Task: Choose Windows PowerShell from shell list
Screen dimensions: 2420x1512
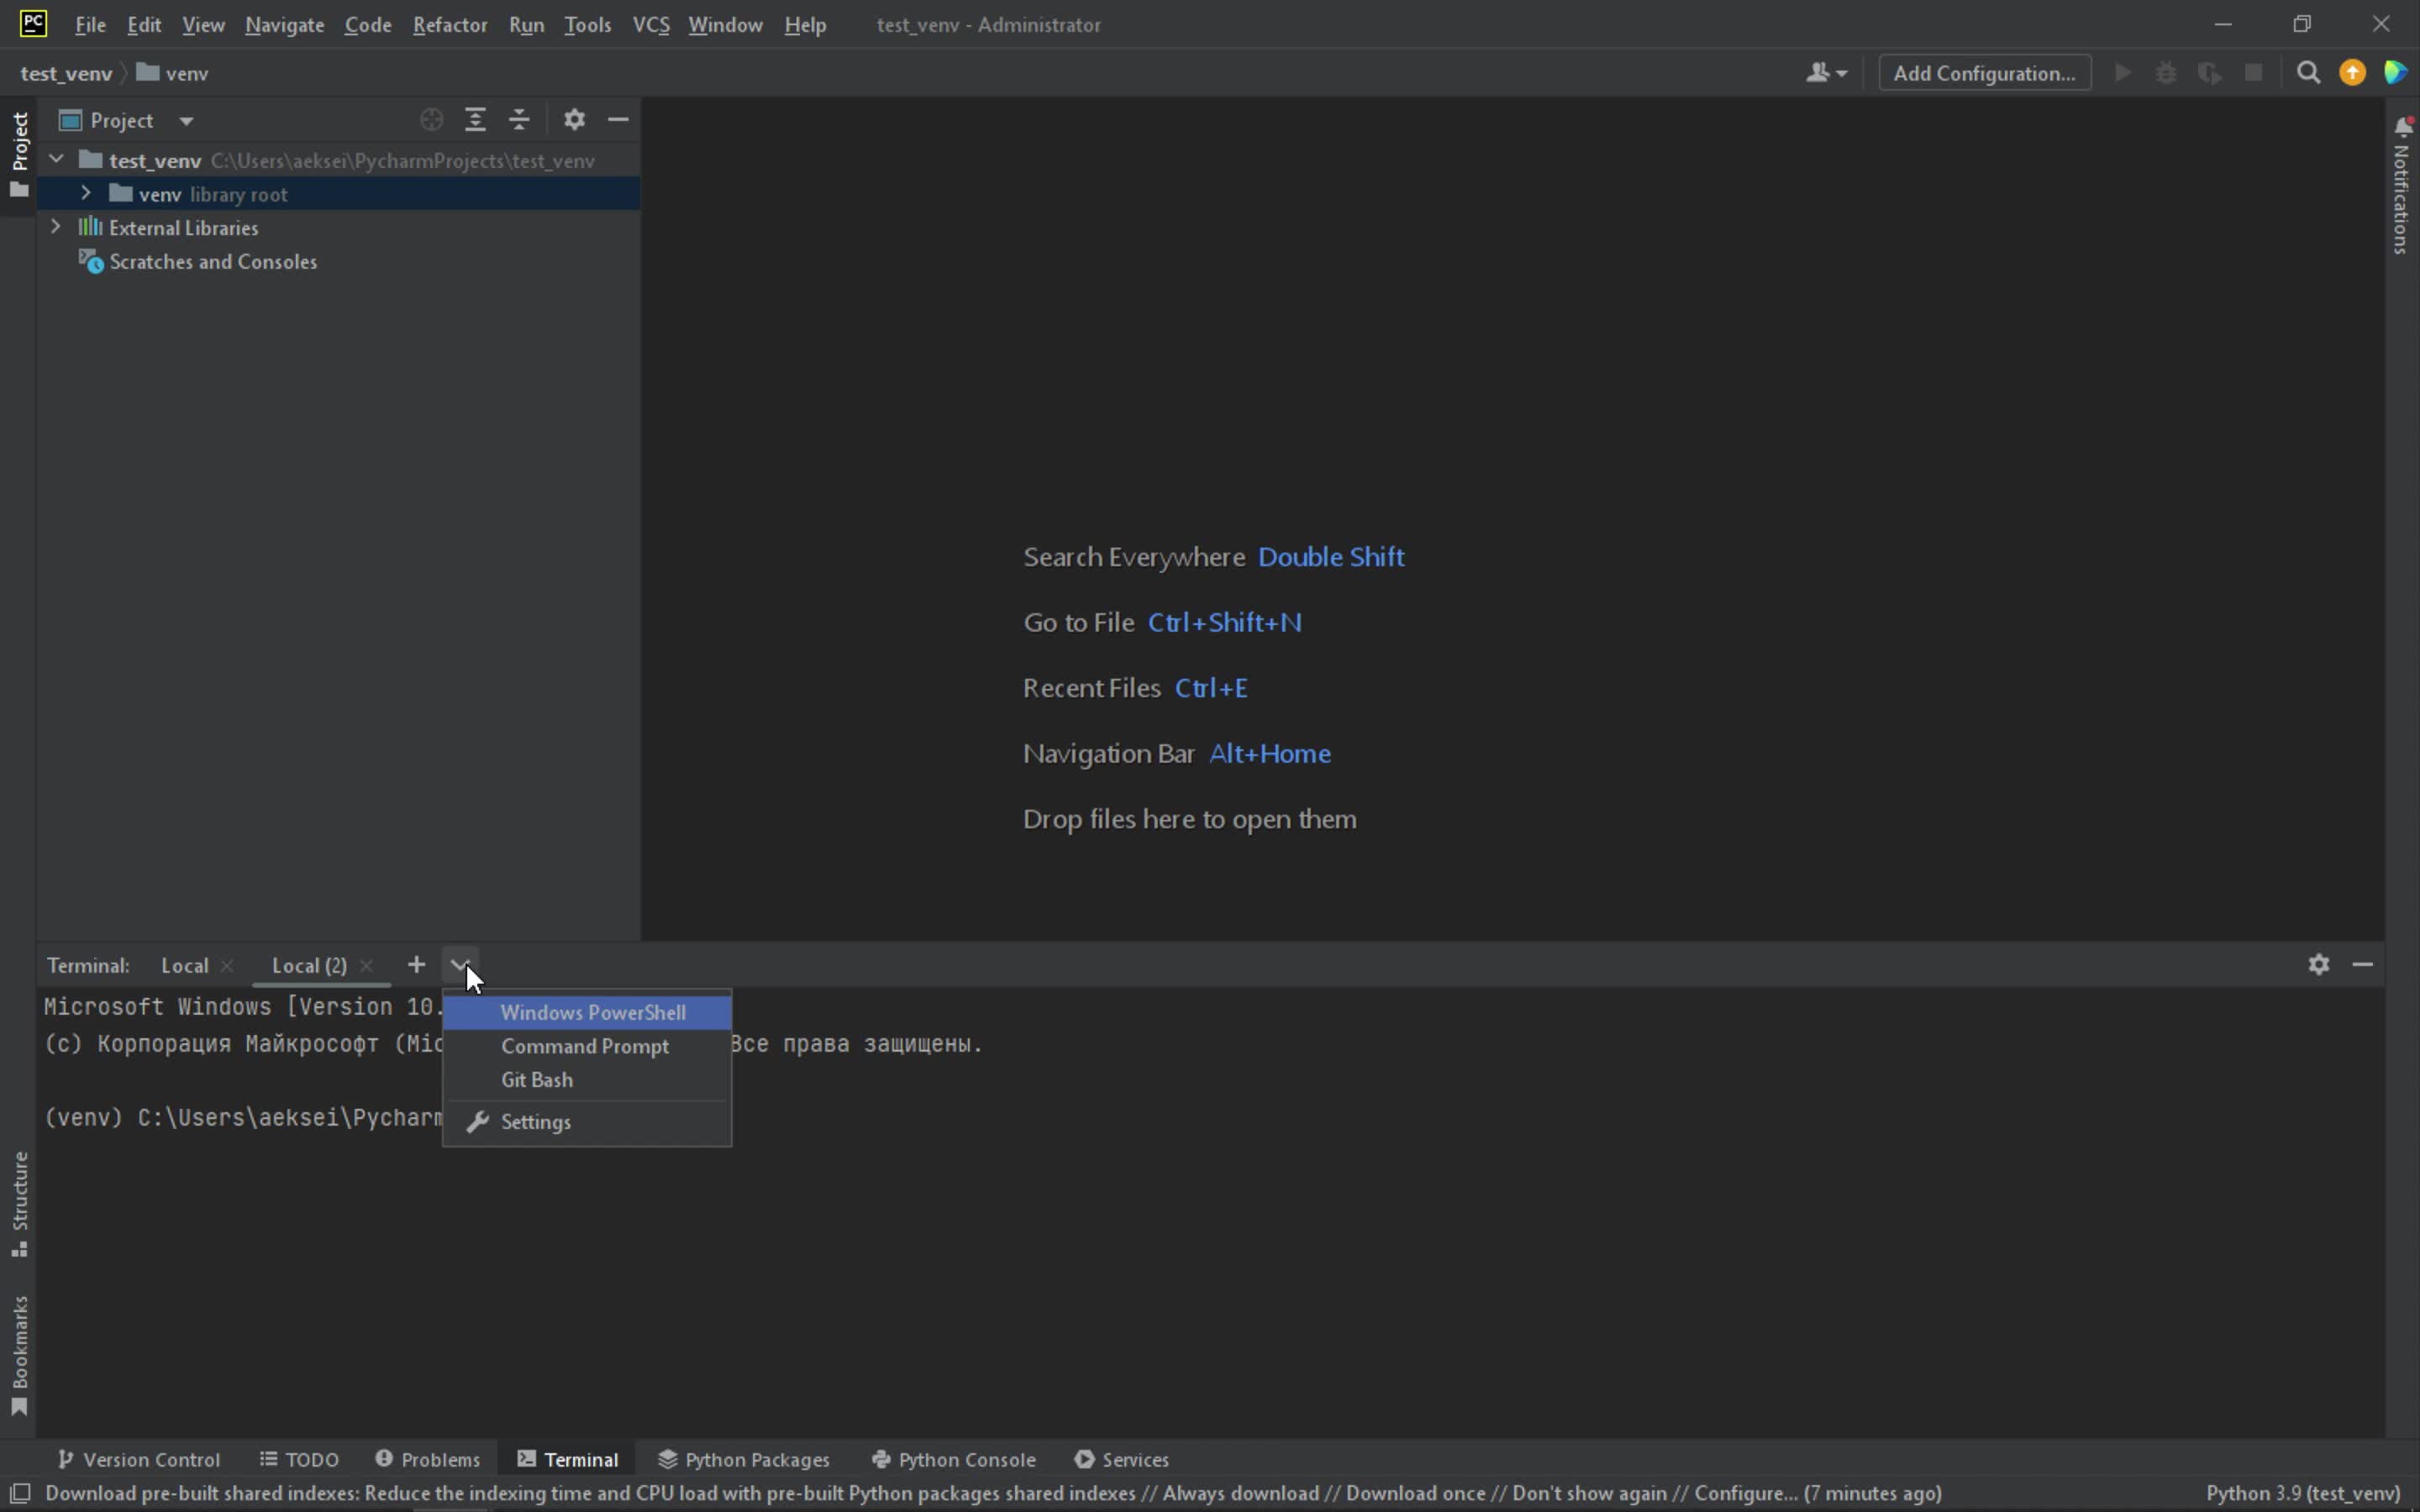Action: pos(587,1012)
